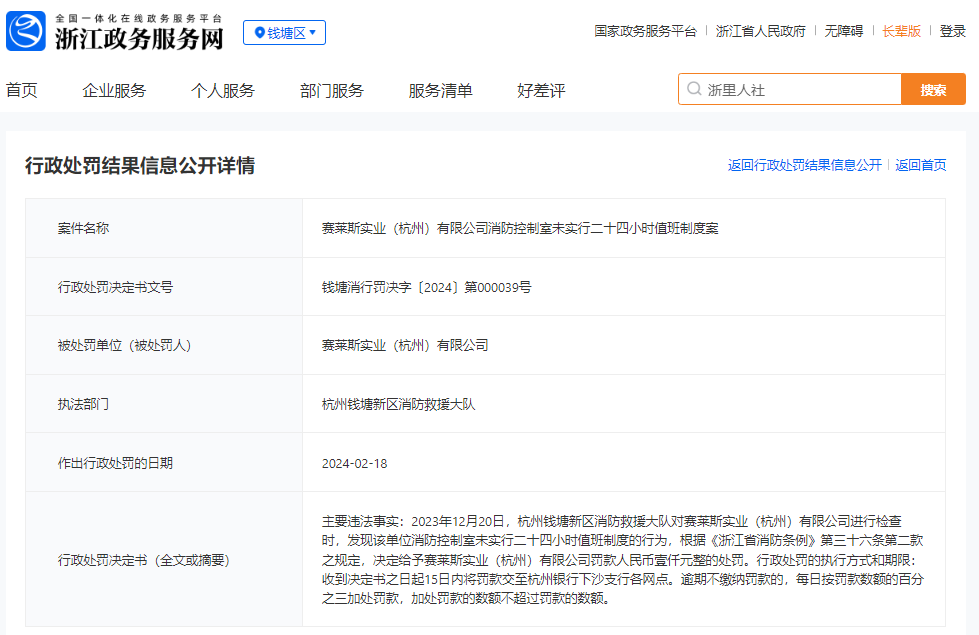Click the magnifier icon in the search box
This screenshot has height=635, width=979.
coord(694,89)
